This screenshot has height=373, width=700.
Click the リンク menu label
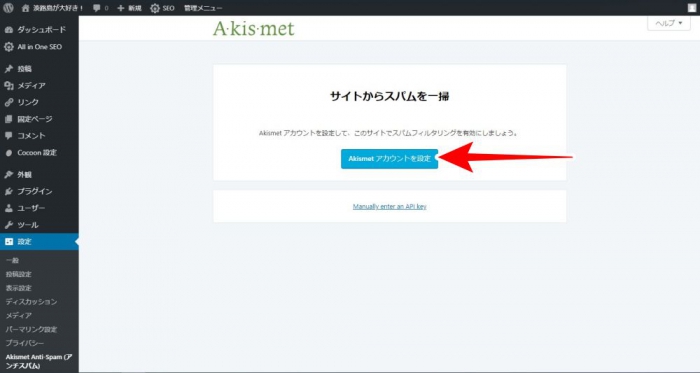point(28,102)
